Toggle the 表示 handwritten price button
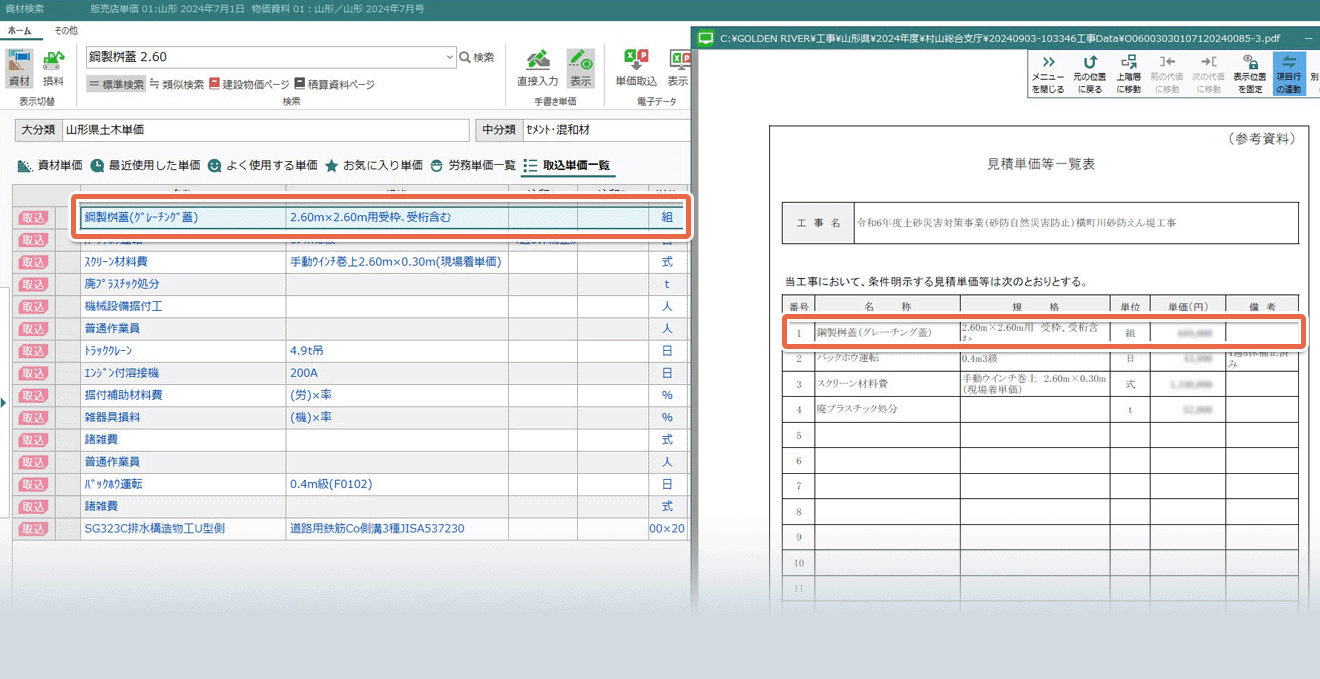1320x679 pixels. click(580, 68)
